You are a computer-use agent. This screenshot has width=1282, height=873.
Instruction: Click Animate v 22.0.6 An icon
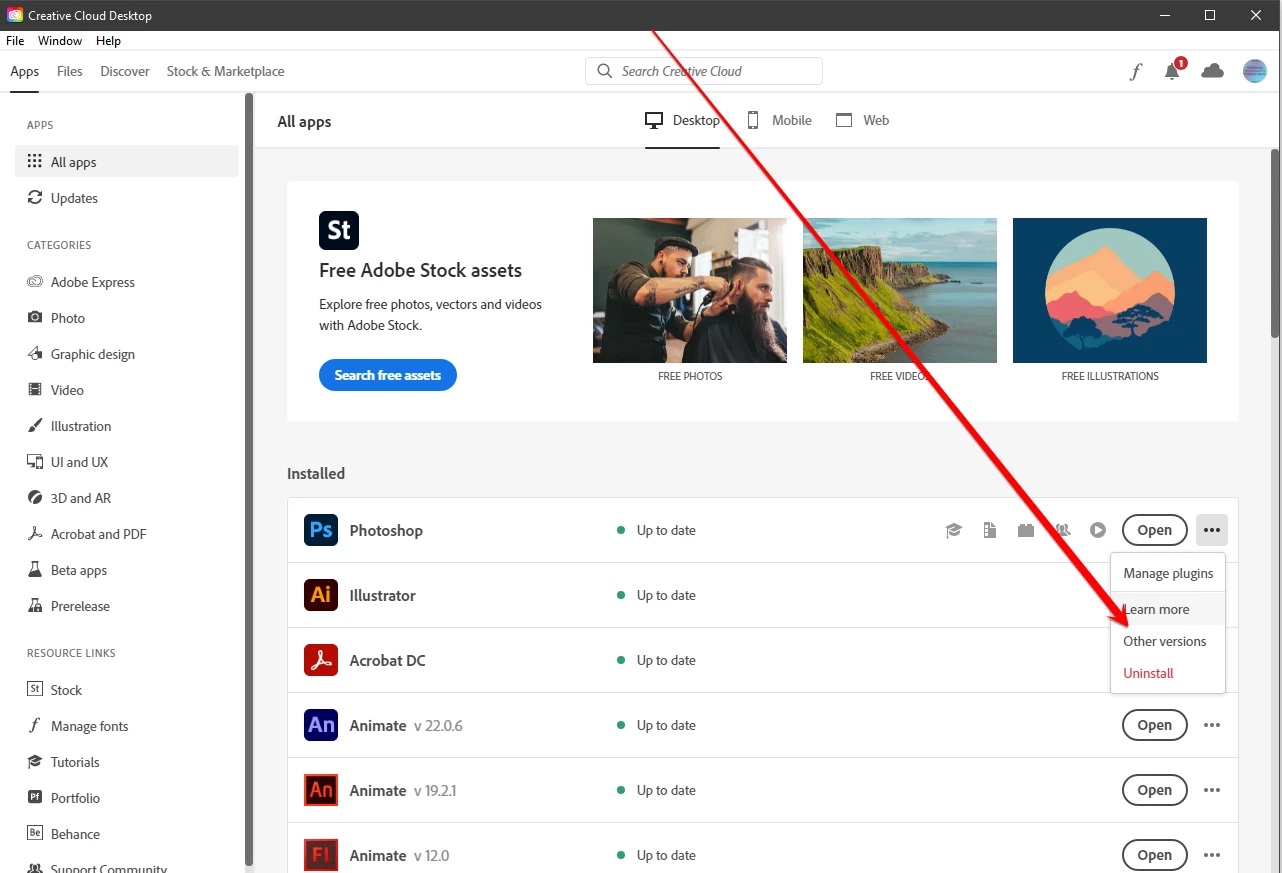click(x=321, y=725)
